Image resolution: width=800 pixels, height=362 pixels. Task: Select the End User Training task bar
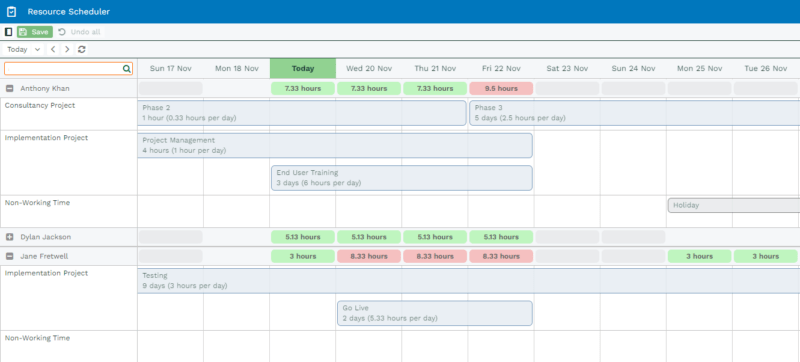[402, 178]
